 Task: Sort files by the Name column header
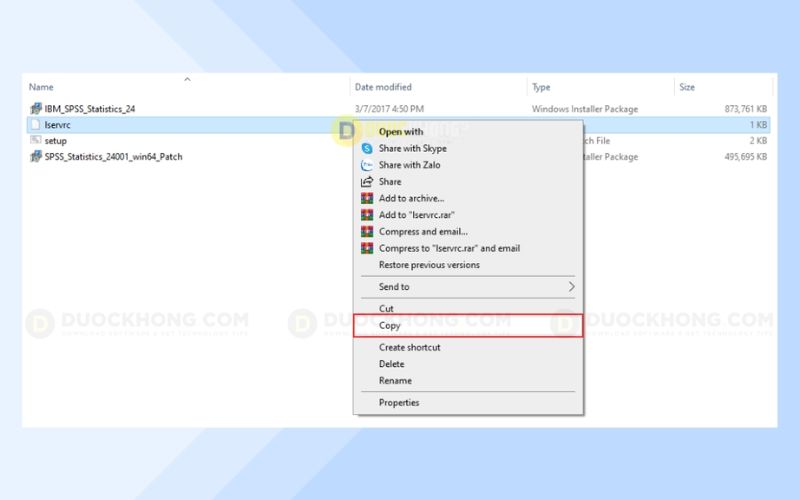41,87
